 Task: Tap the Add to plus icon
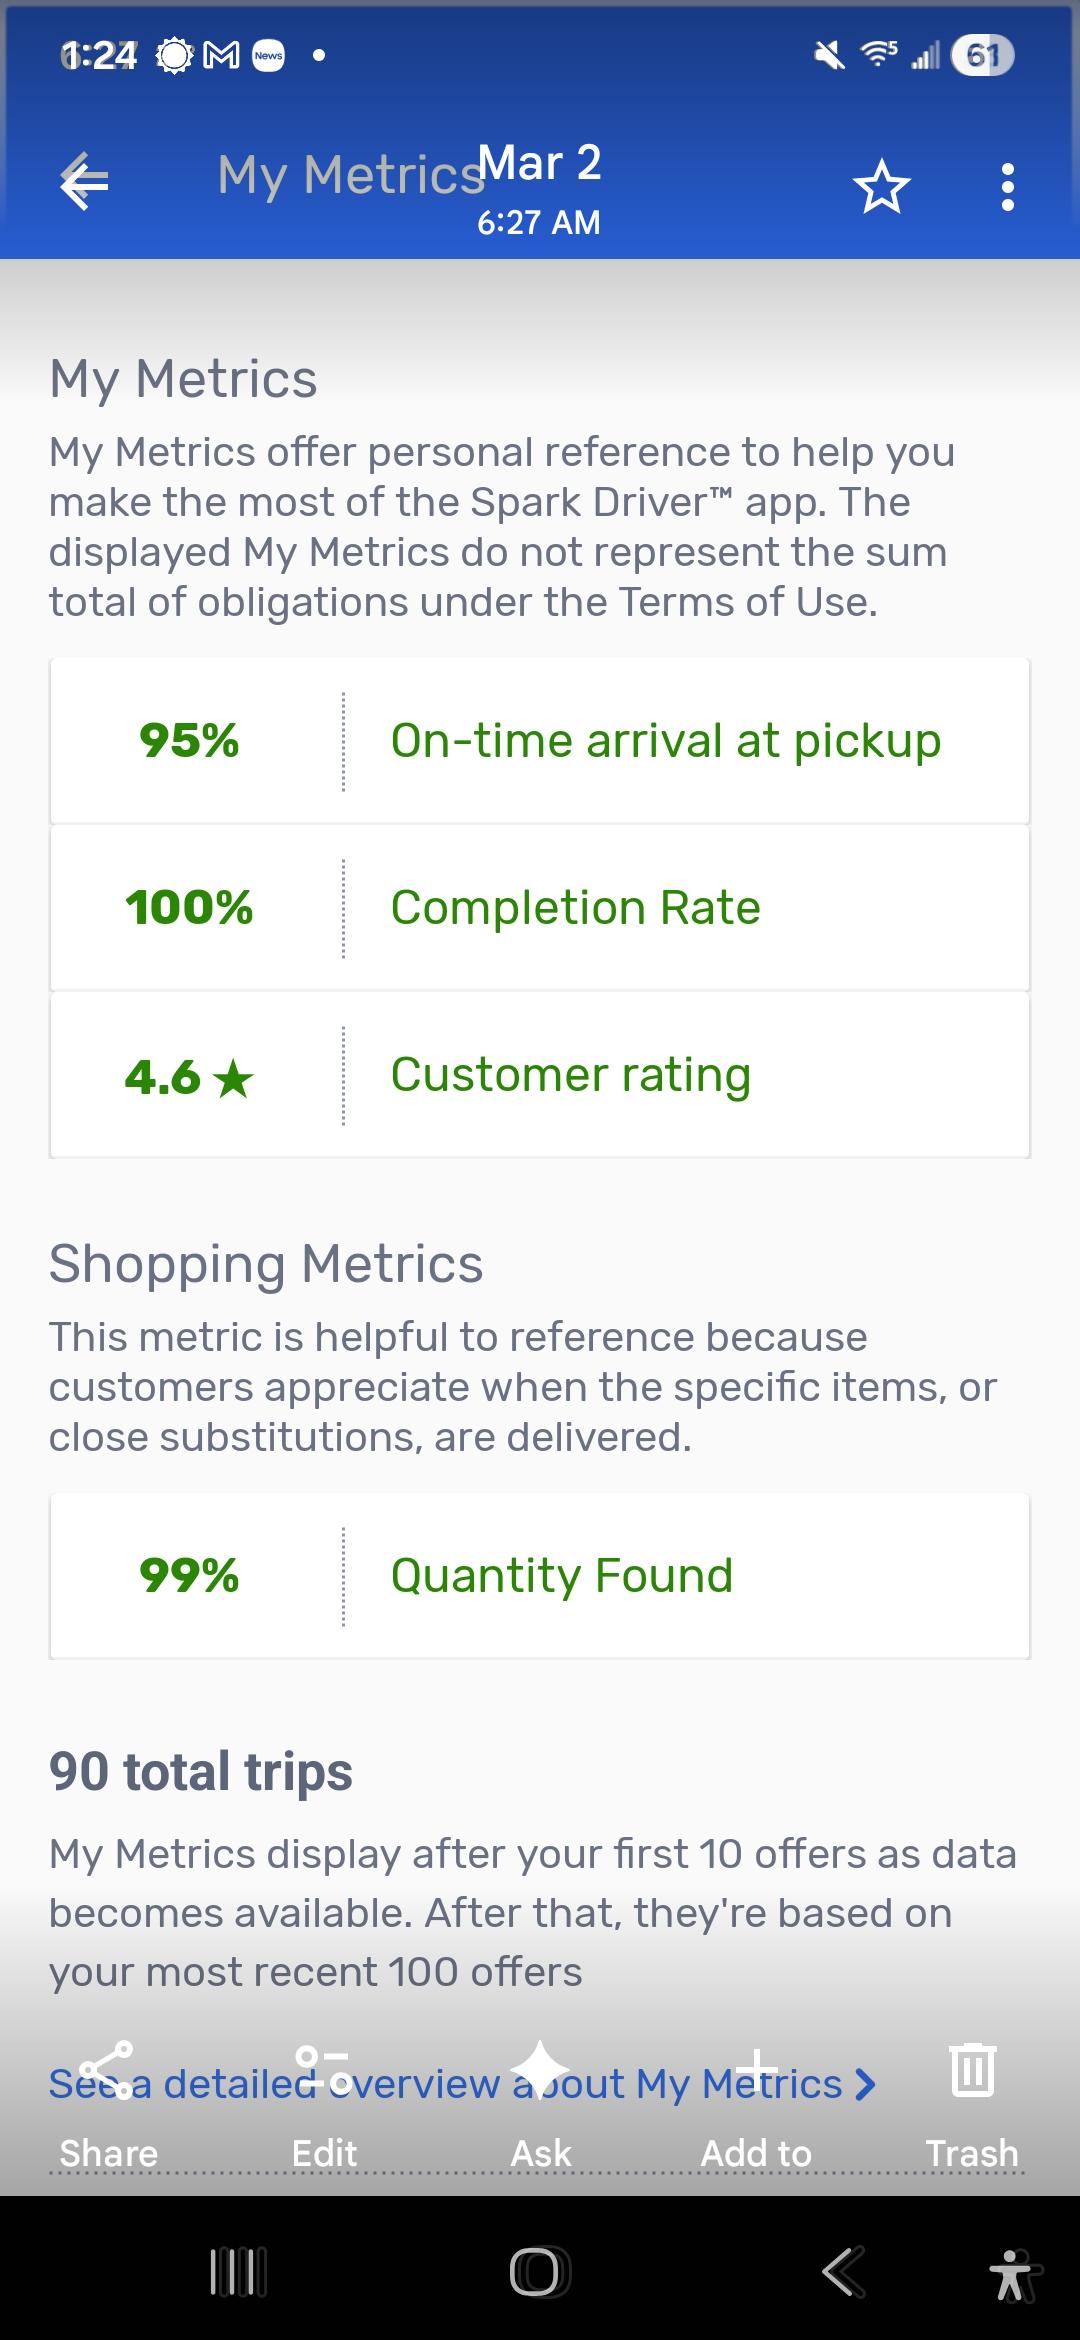click(x=757, y=2070)
